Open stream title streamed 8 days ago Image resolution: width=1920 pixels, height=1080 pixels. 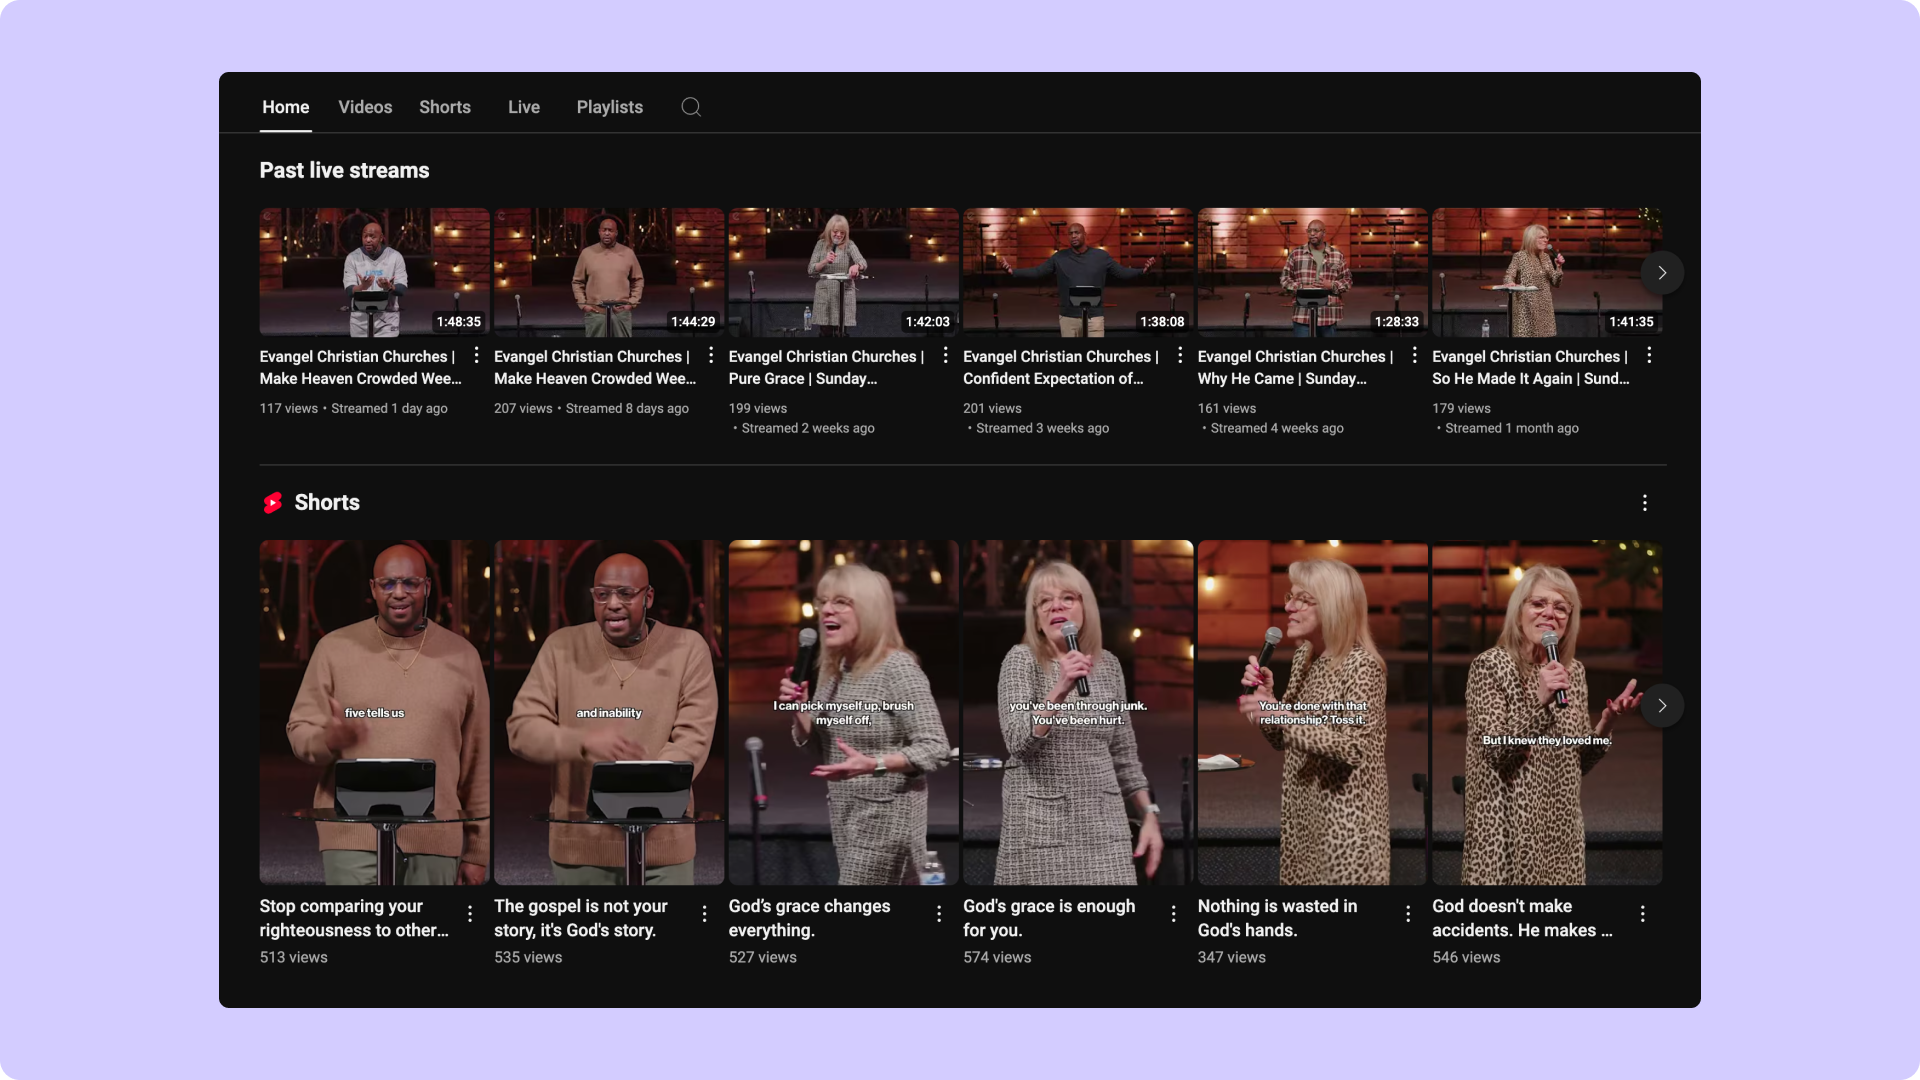(595, 367)
